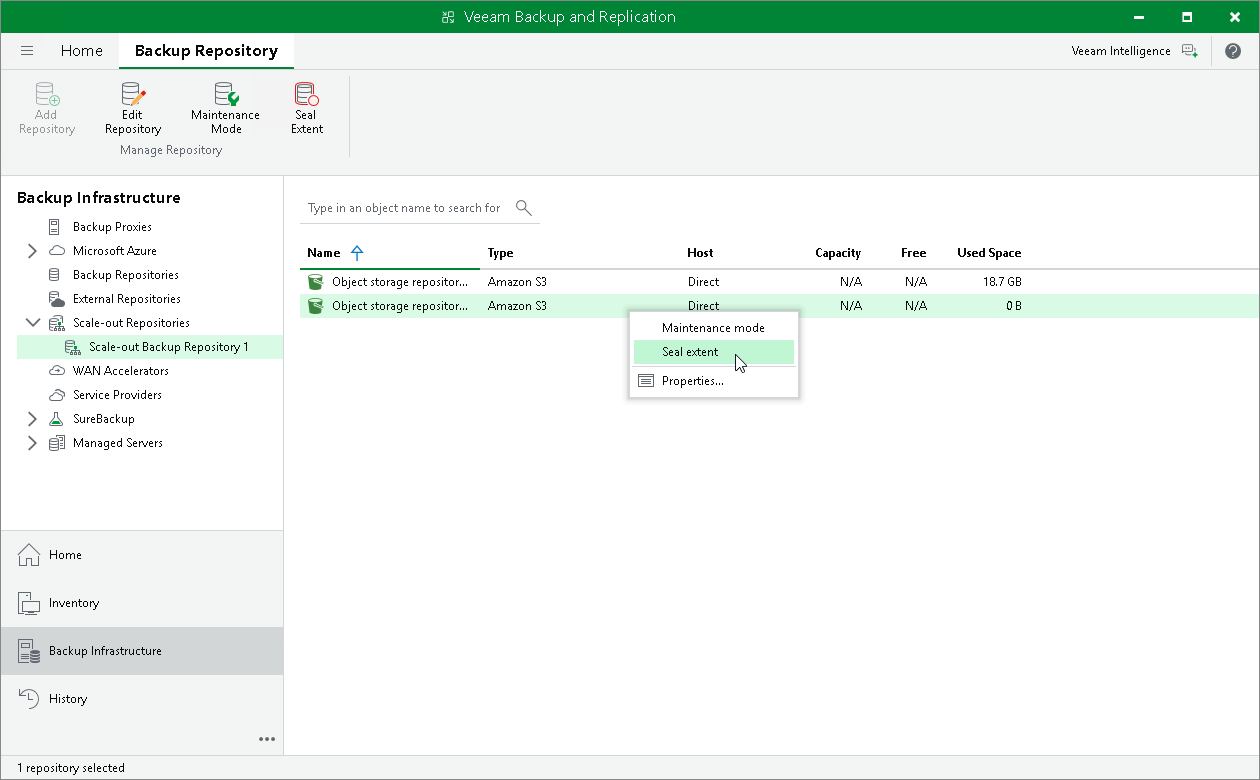The width and height of the screenshot is (1260, 780).
Task: Click the Microsoft Azure cloud icon
Action: click(x=57, y=251)
